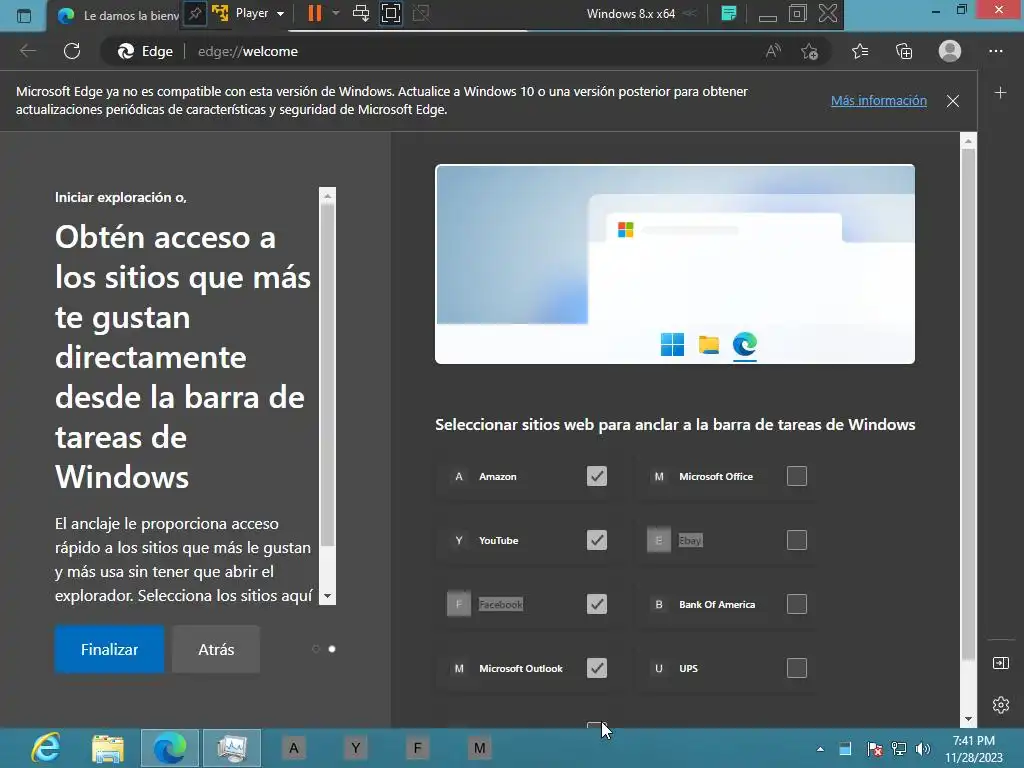Open the volume tray icon

pos(922,749)
